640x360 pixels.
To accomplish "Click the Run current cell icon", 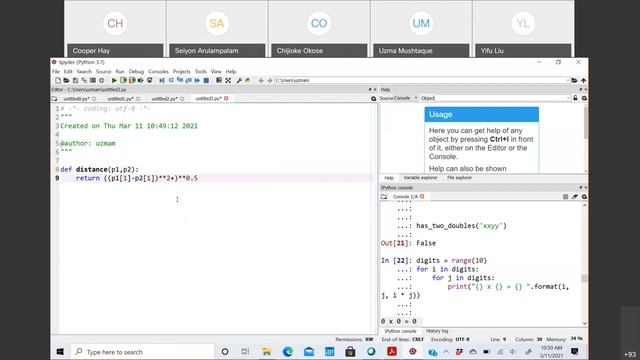I will click(123, 80).
